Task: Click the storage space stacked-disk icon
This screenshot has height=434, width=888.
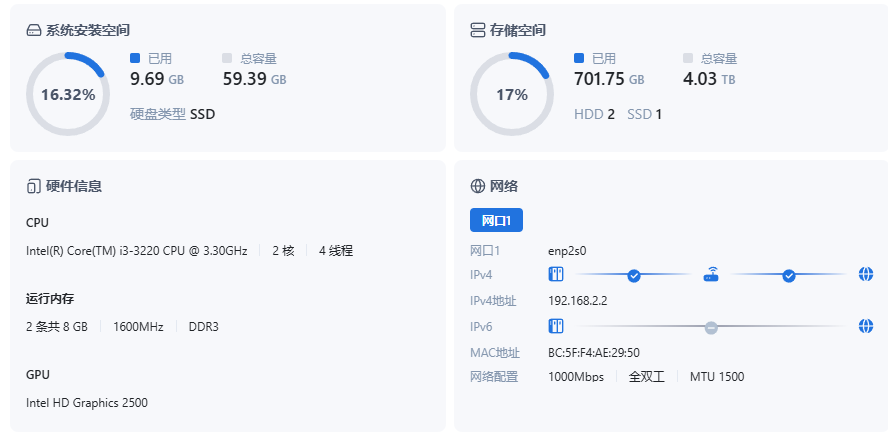Action: [x=478, y=31]
